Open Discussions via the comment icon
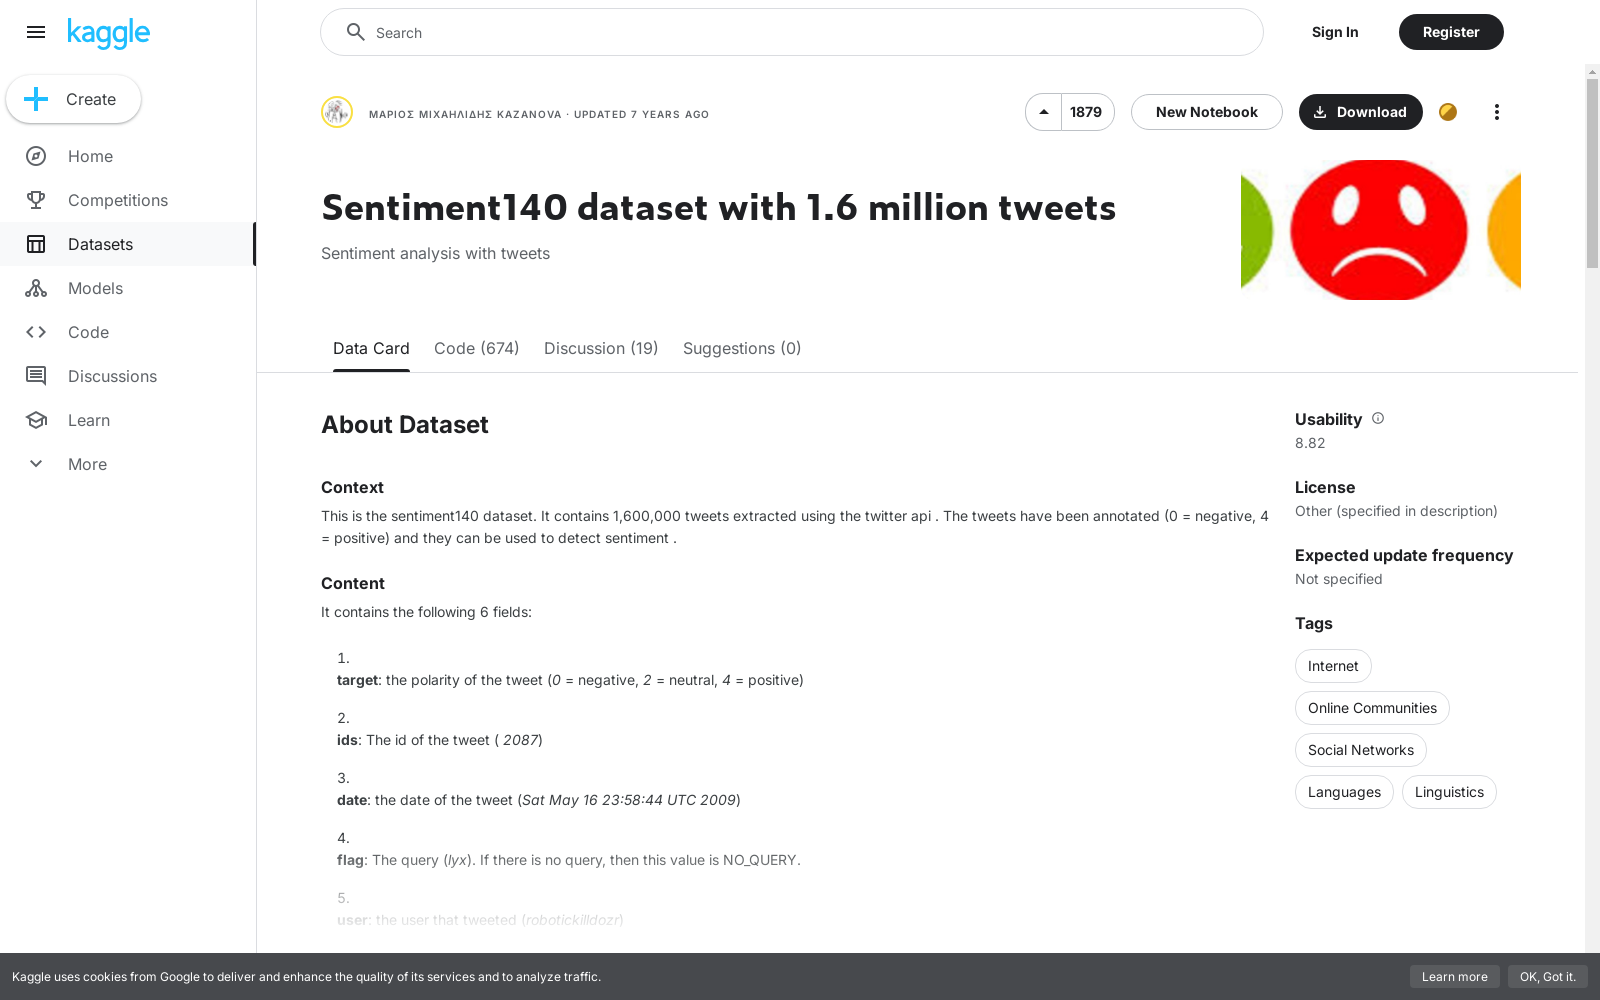 36,376
